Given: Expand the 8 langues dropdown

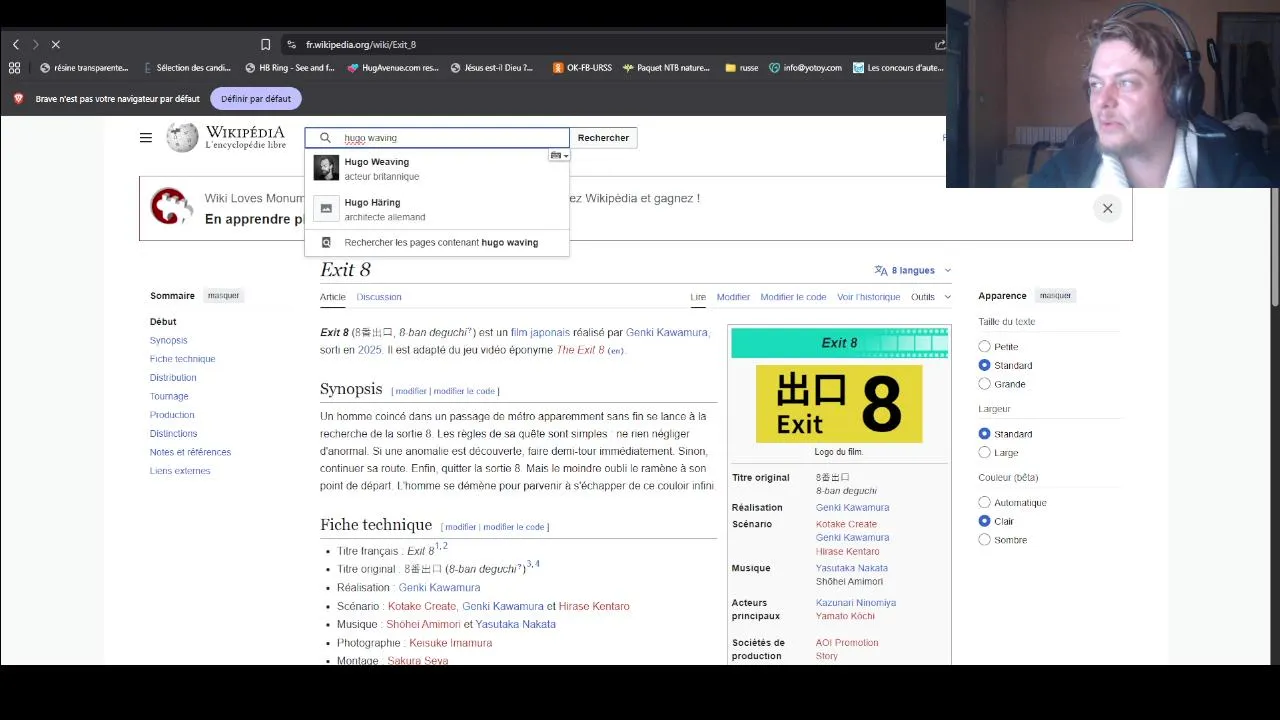Looking at the screenshot, I should click(x=913, y=270).
